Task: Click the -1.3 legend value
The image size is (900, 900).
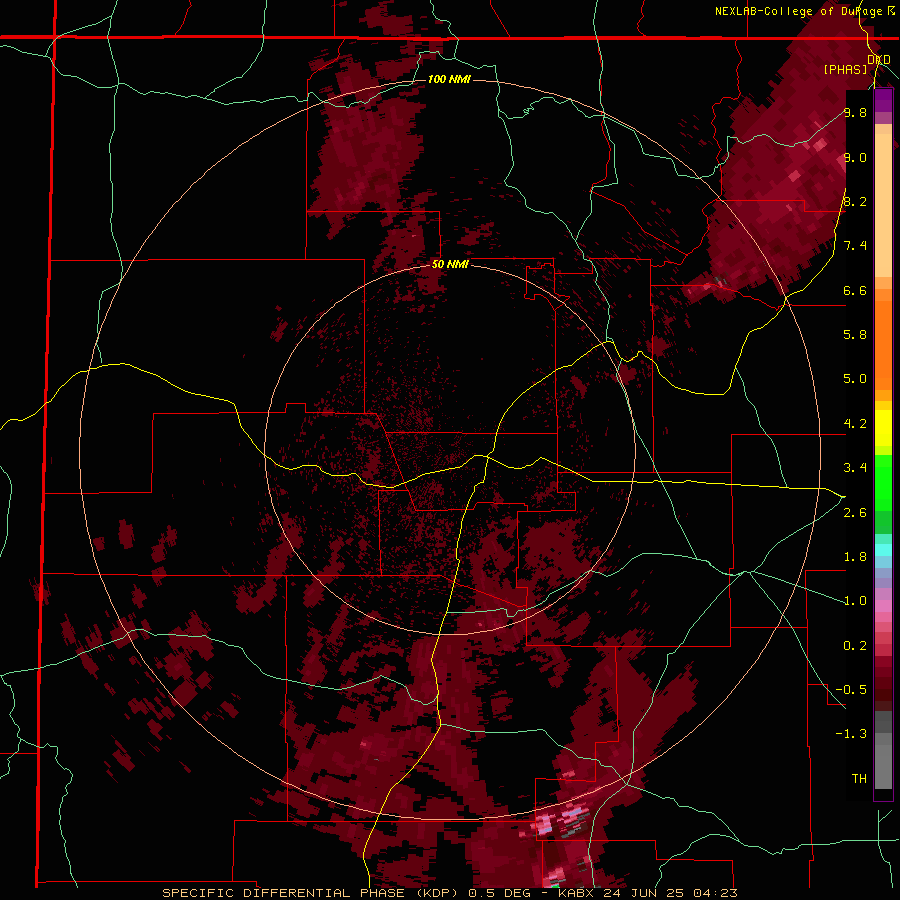Action: [x=851, y=734]
